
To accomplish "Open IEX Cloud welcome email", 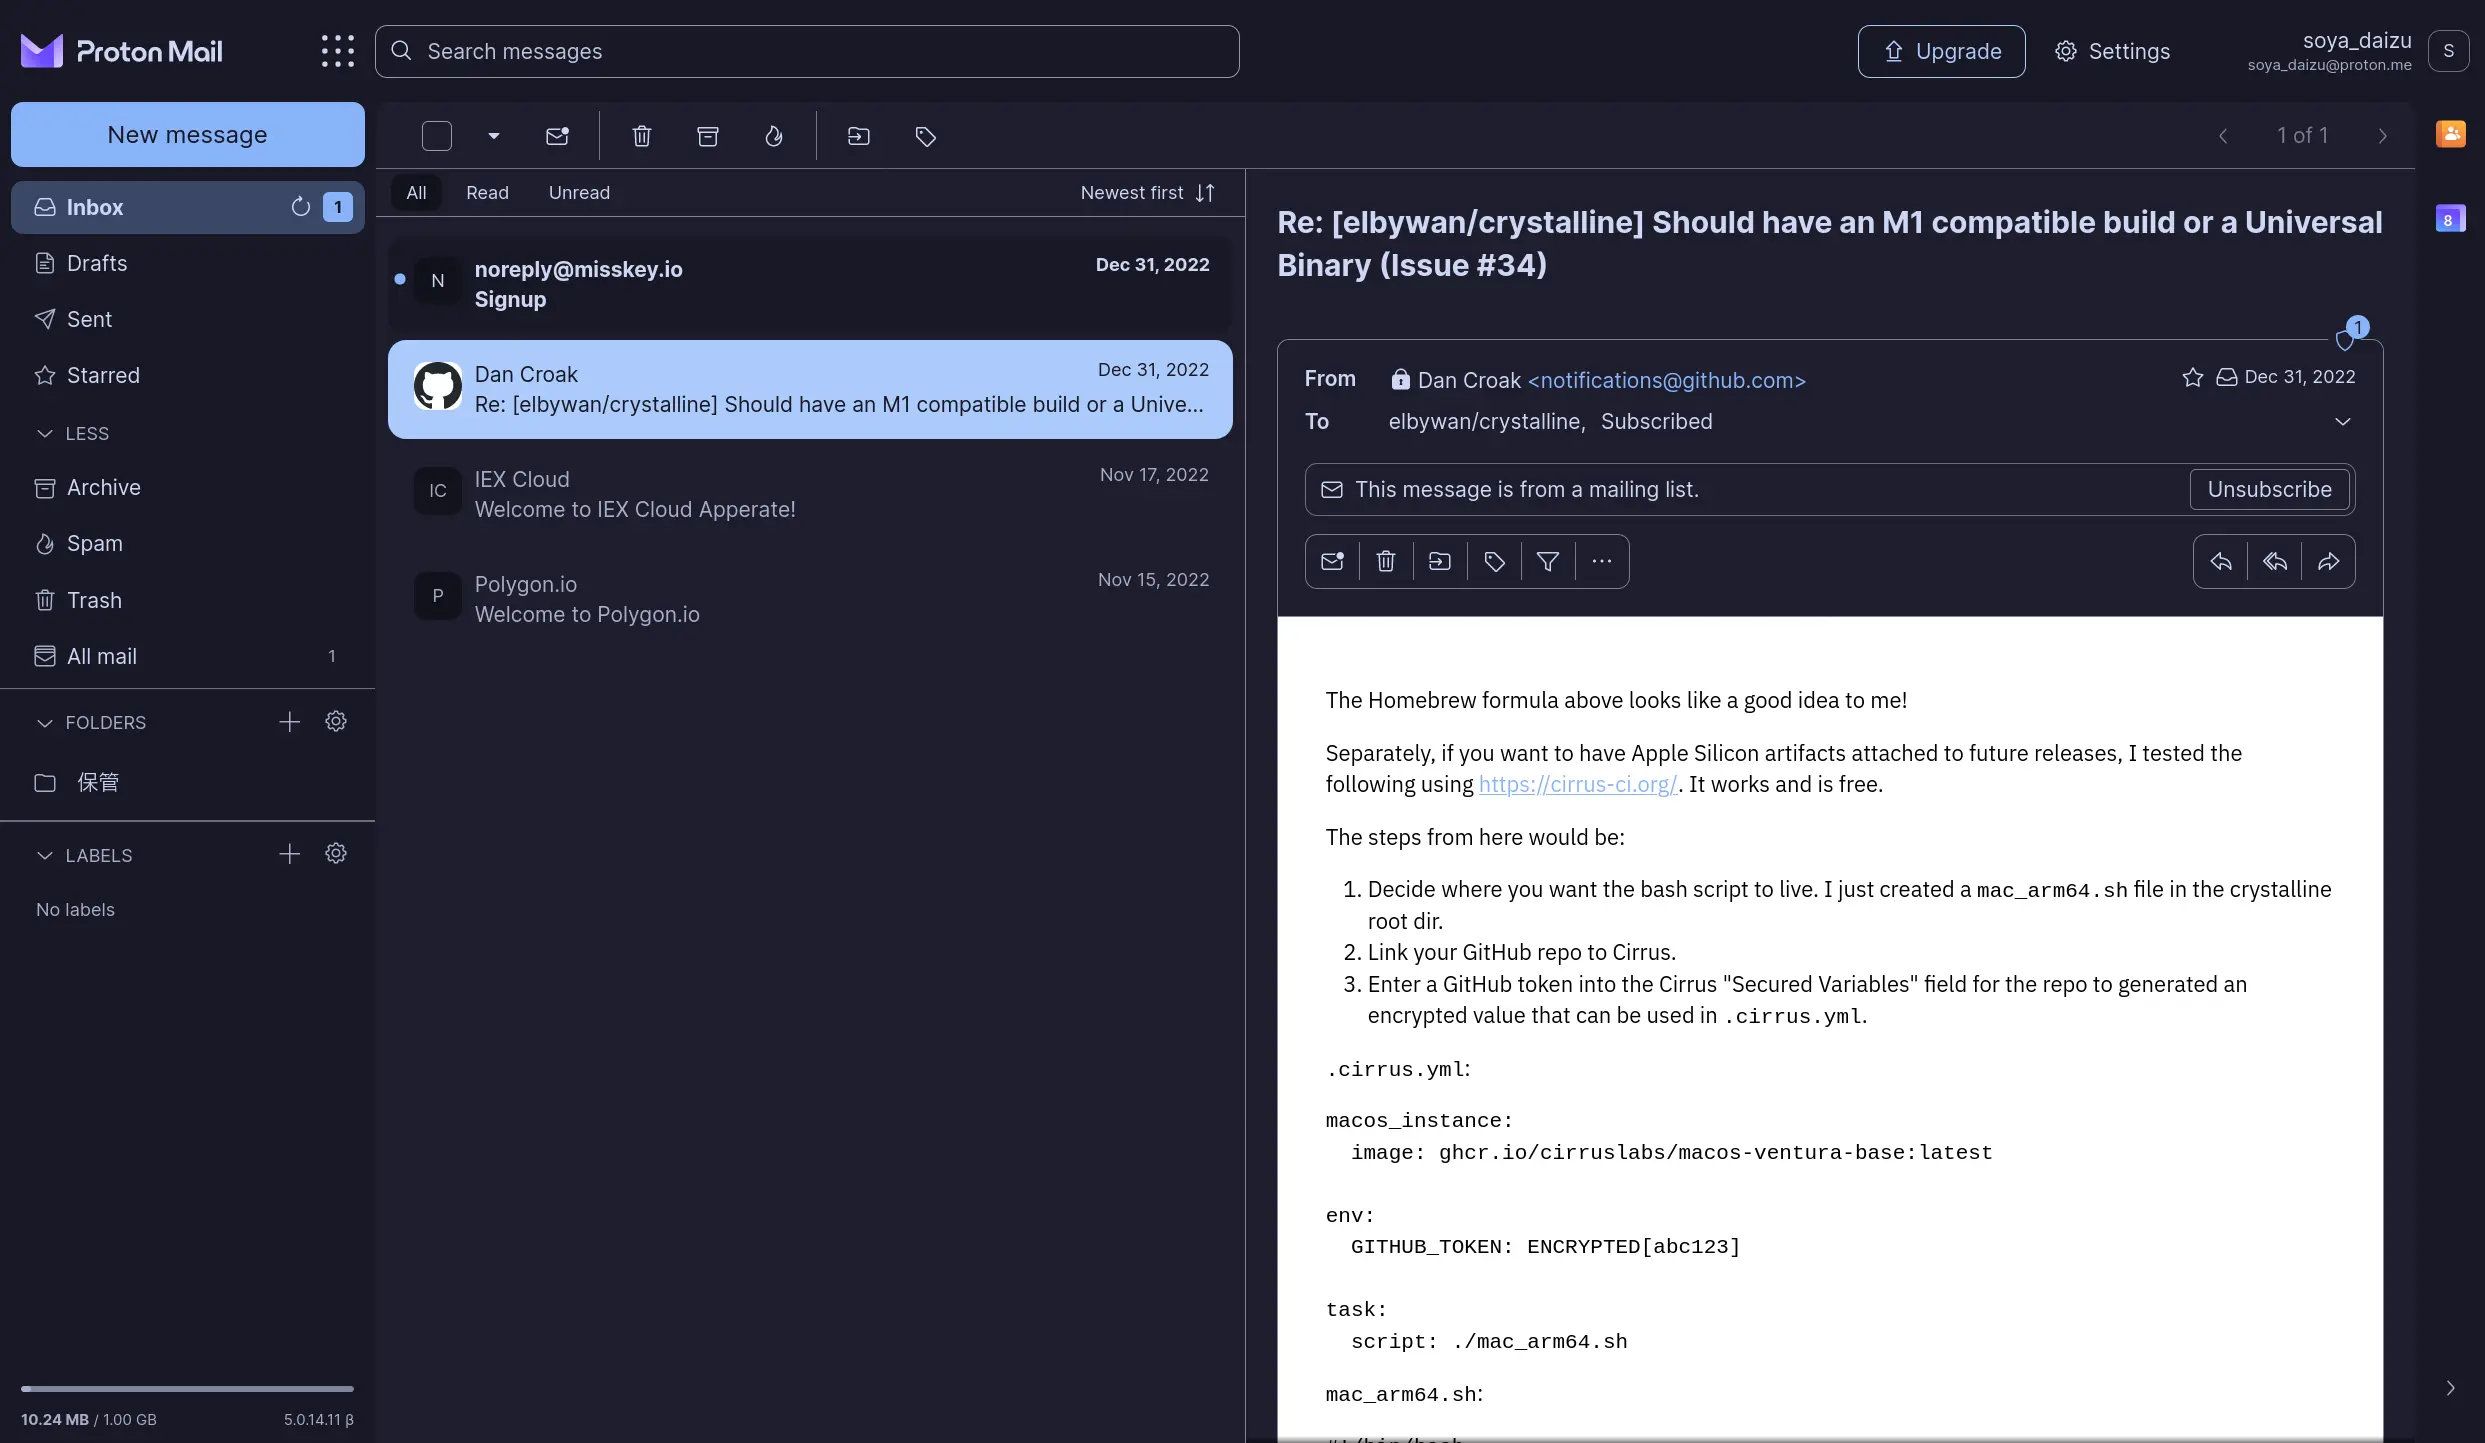I will [810, 494].
